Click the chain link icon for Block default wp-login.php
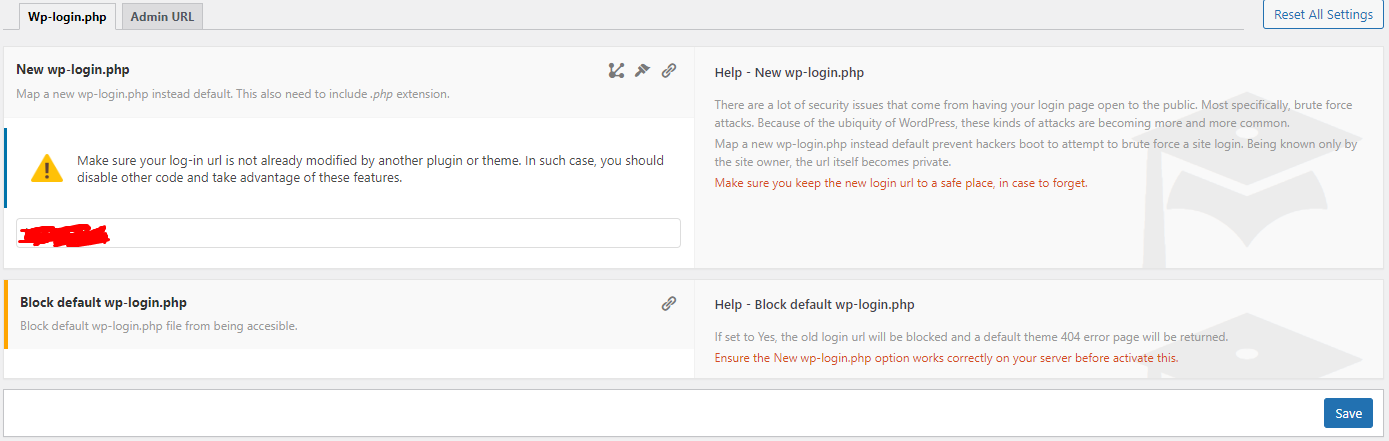 669,303
